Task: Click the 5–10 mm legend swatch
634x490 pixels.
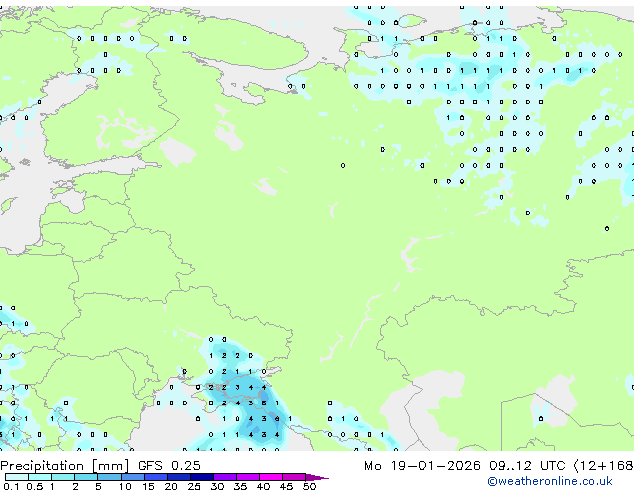Action: pyautogui.click(x=110, y=477)
